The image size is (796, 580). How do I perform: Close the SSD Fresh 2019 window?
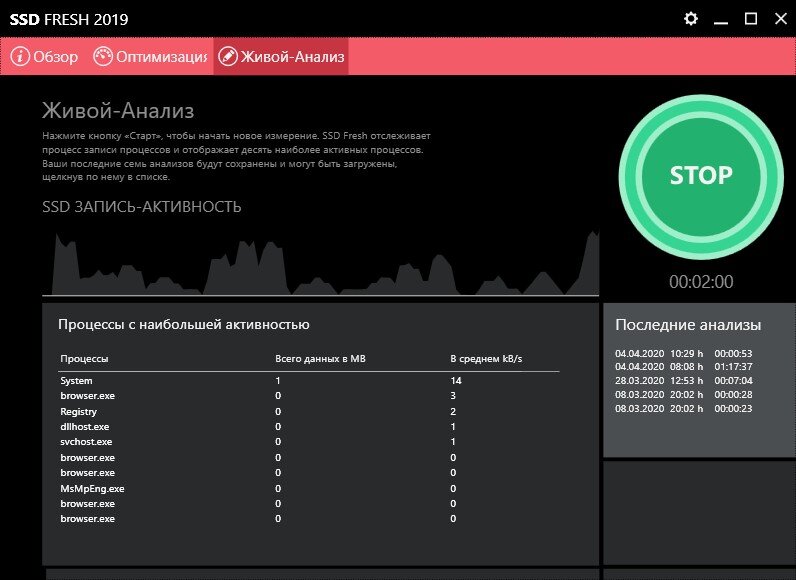coord(781,19)
